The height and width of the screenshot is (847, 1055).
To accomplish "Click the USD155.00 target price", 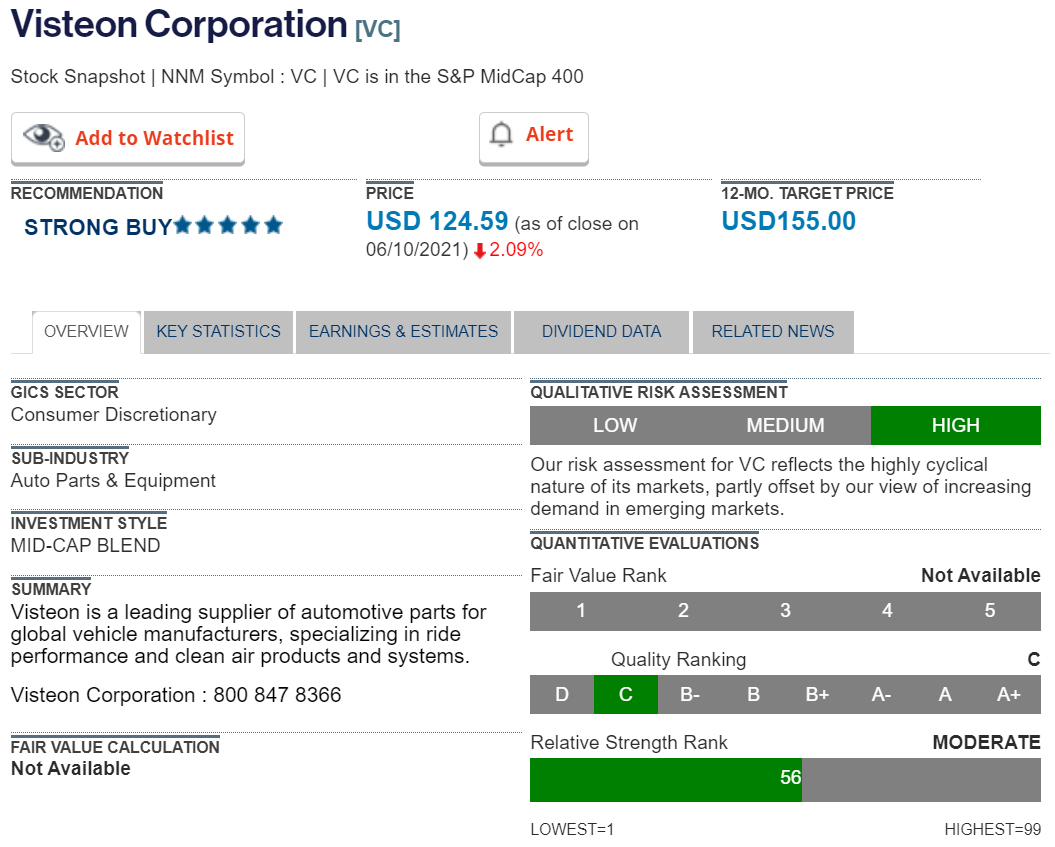I will tap(788, 222).
